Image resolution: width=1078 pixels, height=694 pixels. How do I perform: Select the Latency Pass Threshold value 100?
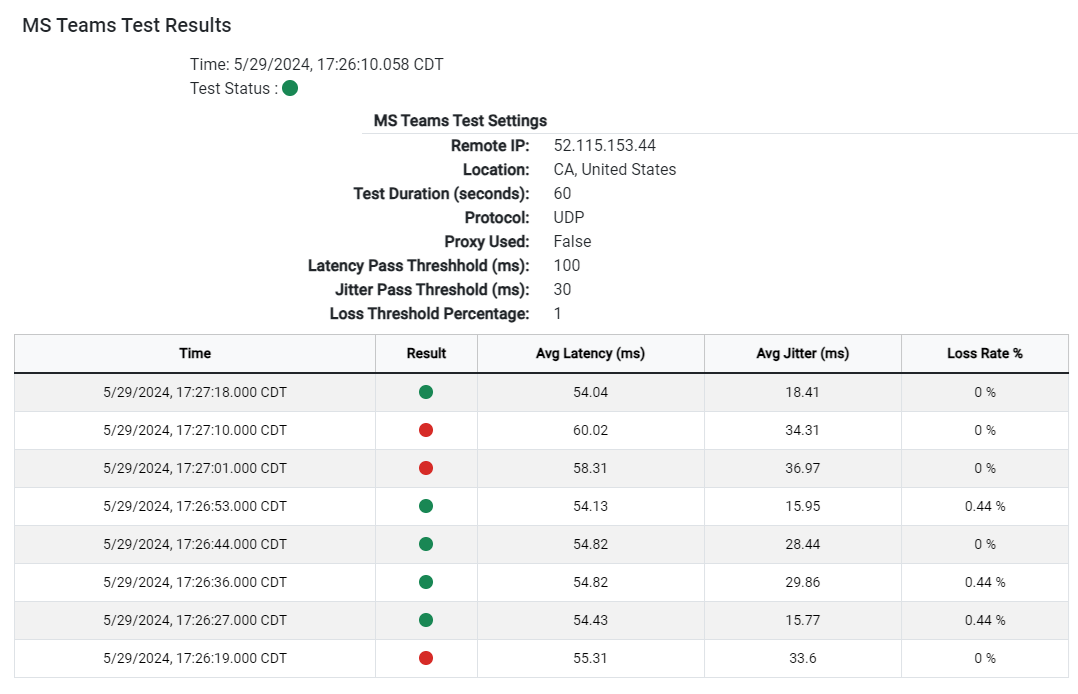click(566, 265)
